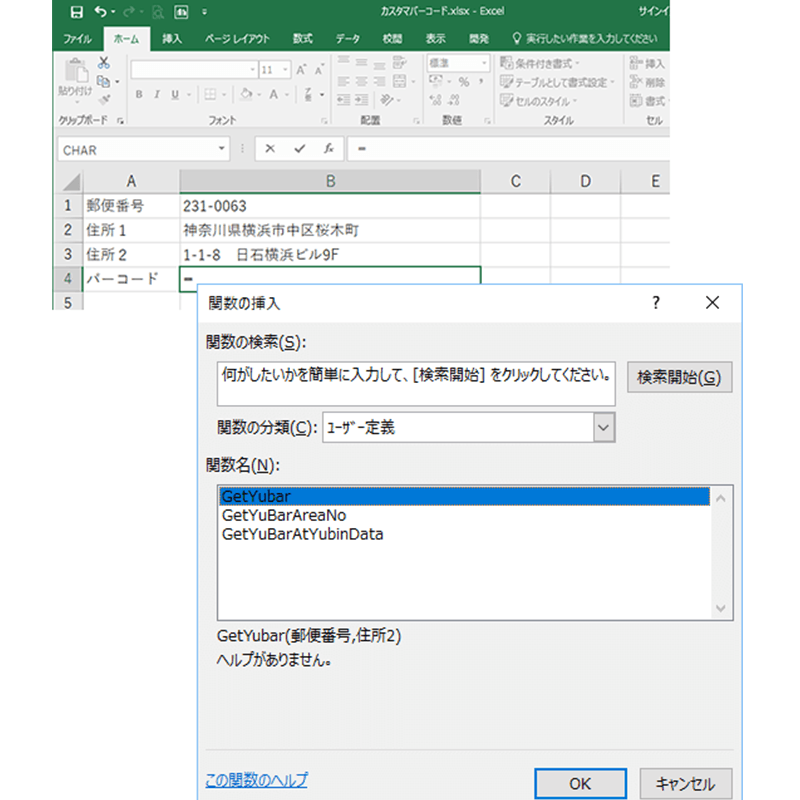The image size is (800, 800).
Task: Click the 検索開始 search button
Action: [x=679, y=377]
